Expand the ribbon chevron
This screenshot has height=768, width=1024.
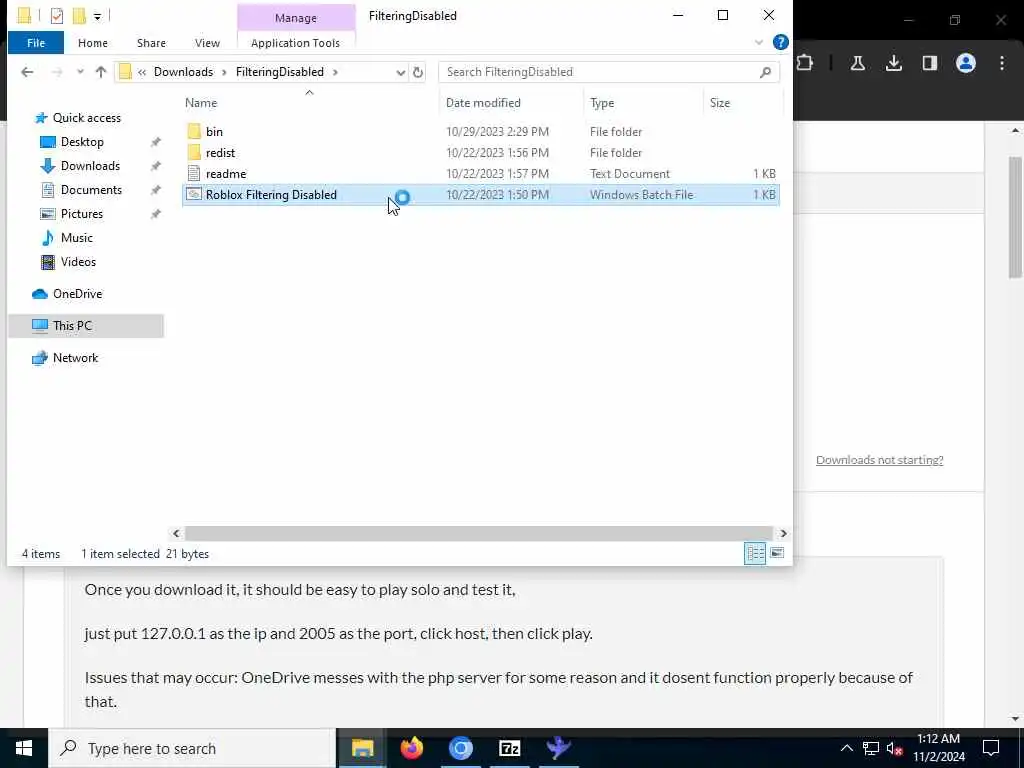758,42
